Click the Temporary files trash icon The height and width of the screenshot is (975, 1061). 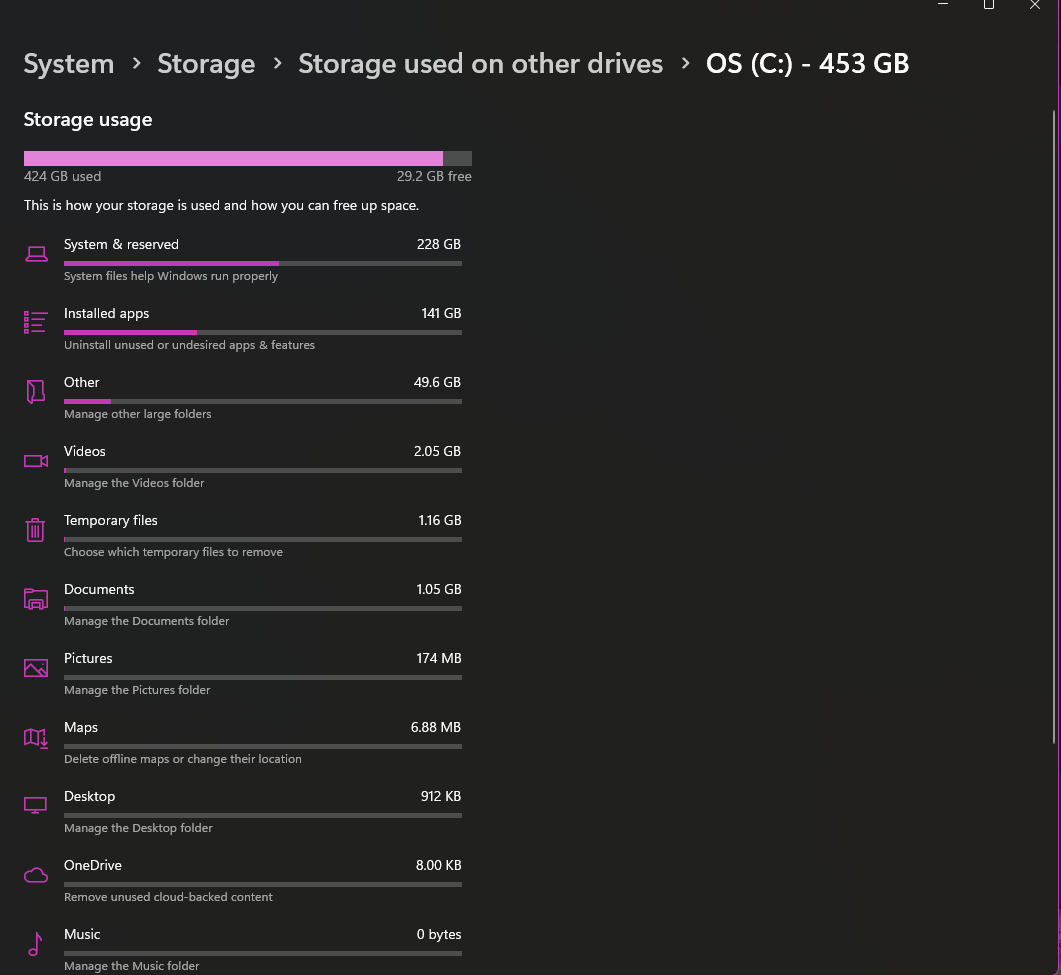36,529
